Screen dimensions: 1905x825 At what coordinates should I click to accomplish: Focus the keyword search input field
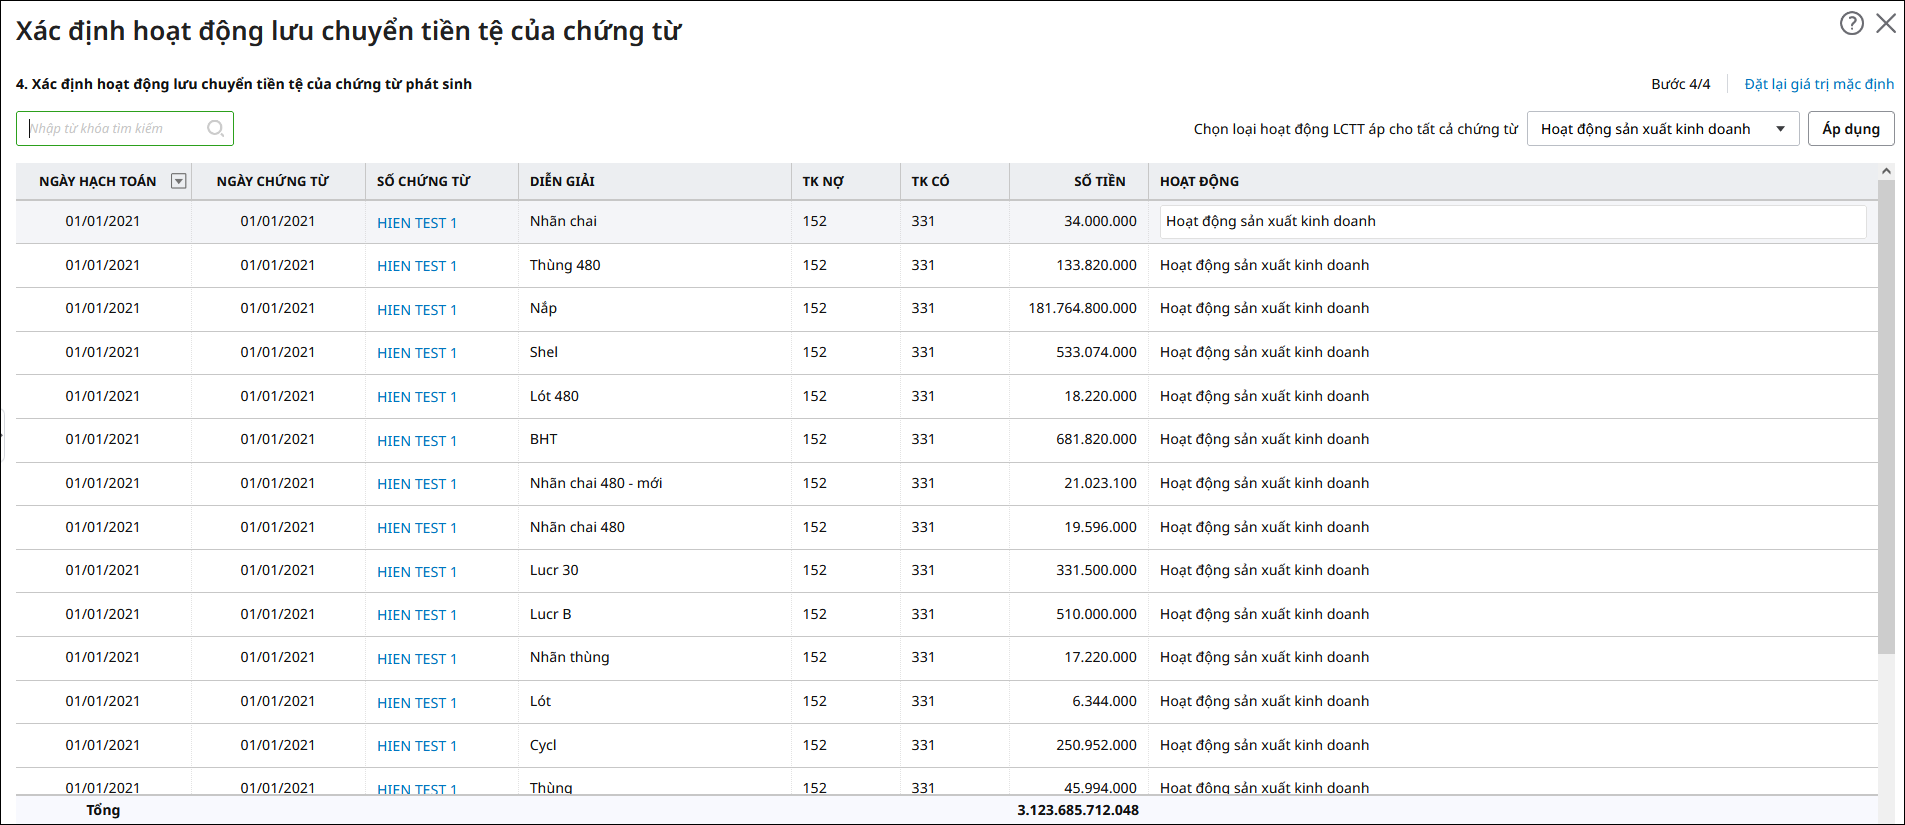[115, 129]
